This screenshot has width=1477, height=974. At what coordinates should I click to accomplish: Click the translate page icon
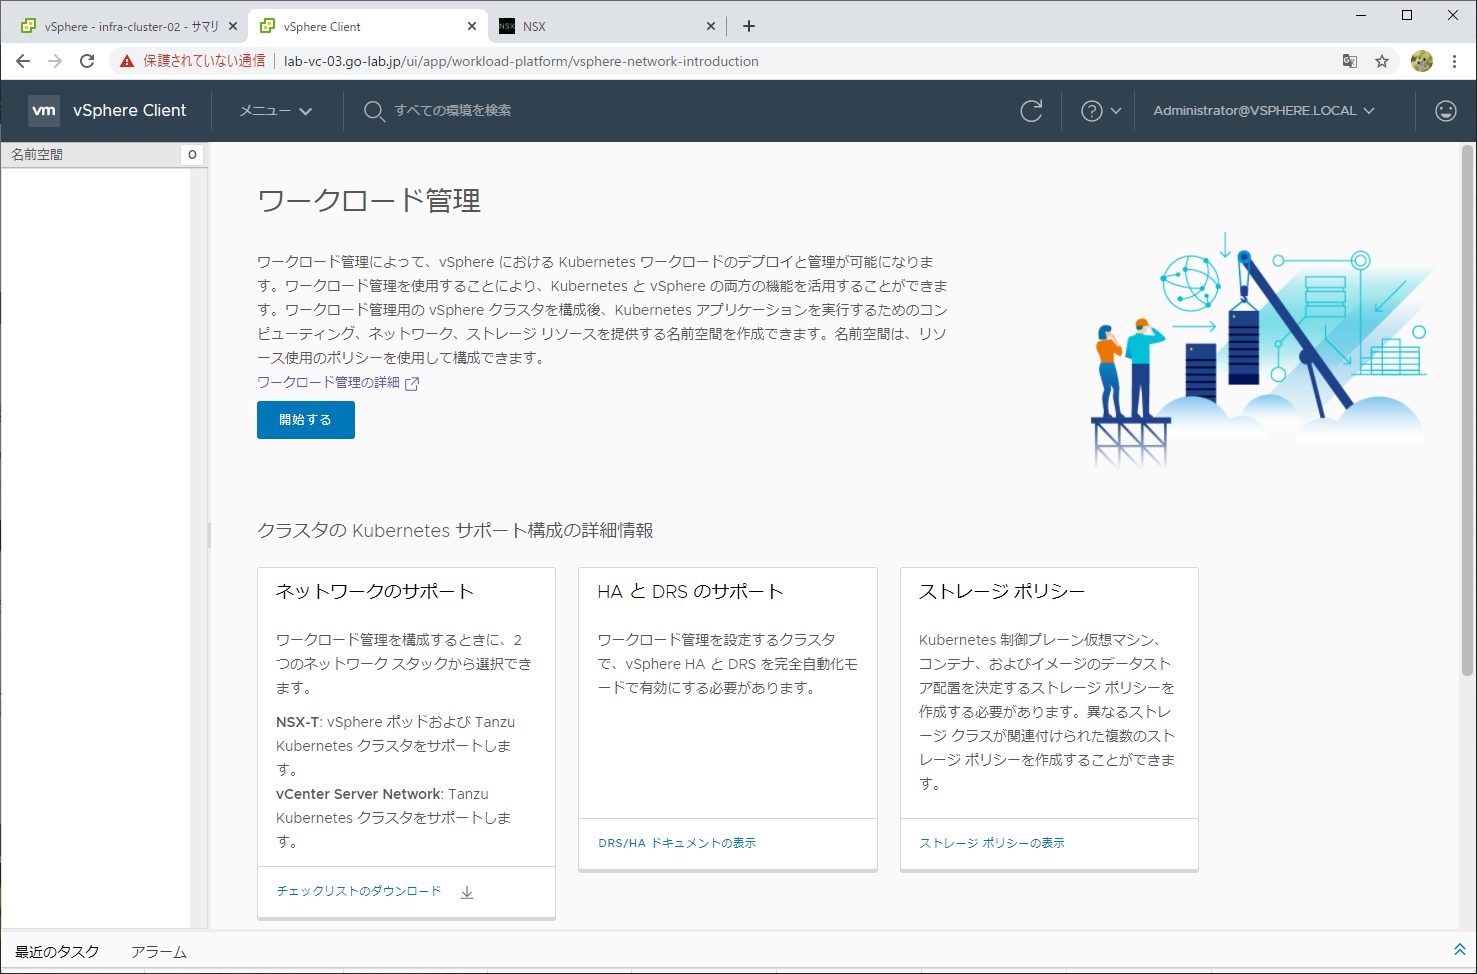point(1350,61)
